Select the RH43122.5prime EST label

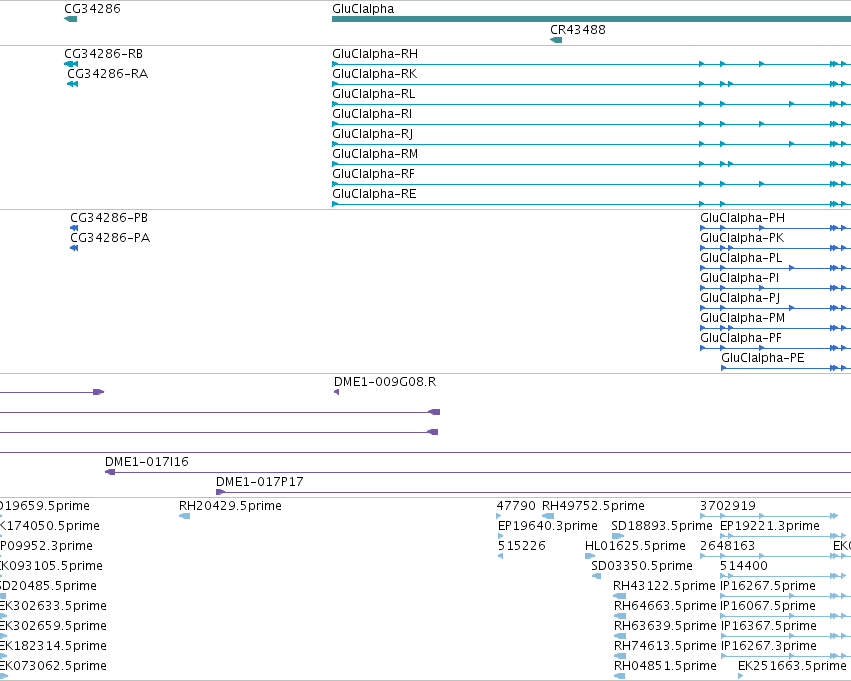pos(664,586)
